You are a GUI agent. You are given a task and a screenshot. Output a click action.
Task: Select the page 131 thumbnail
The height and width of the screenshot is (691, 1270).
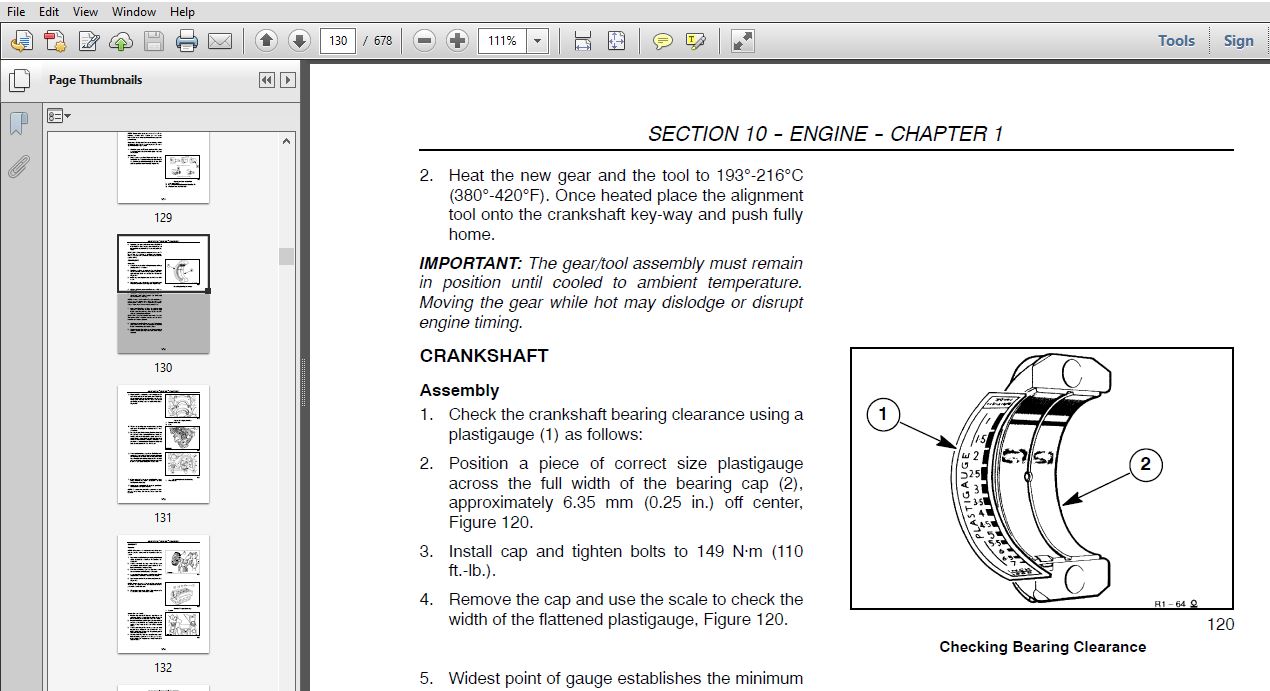(x=164, y=444)
